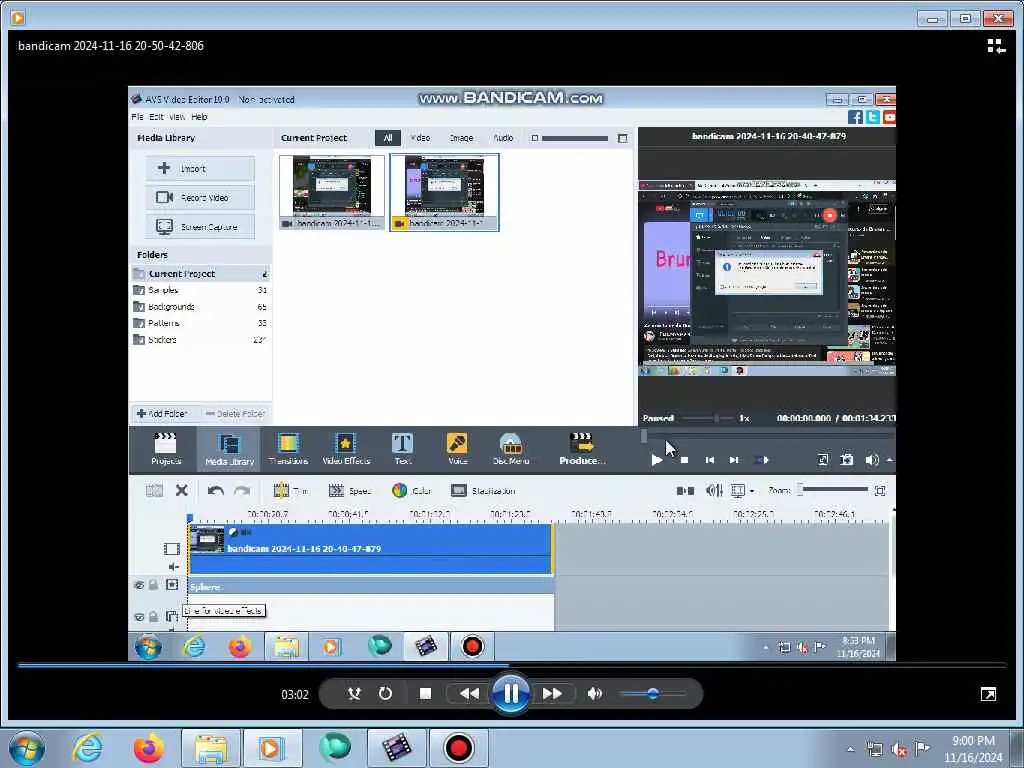Open the timeline view dropdown arrow
This screenshot has width=1024, height=768.
click(752, 490)
